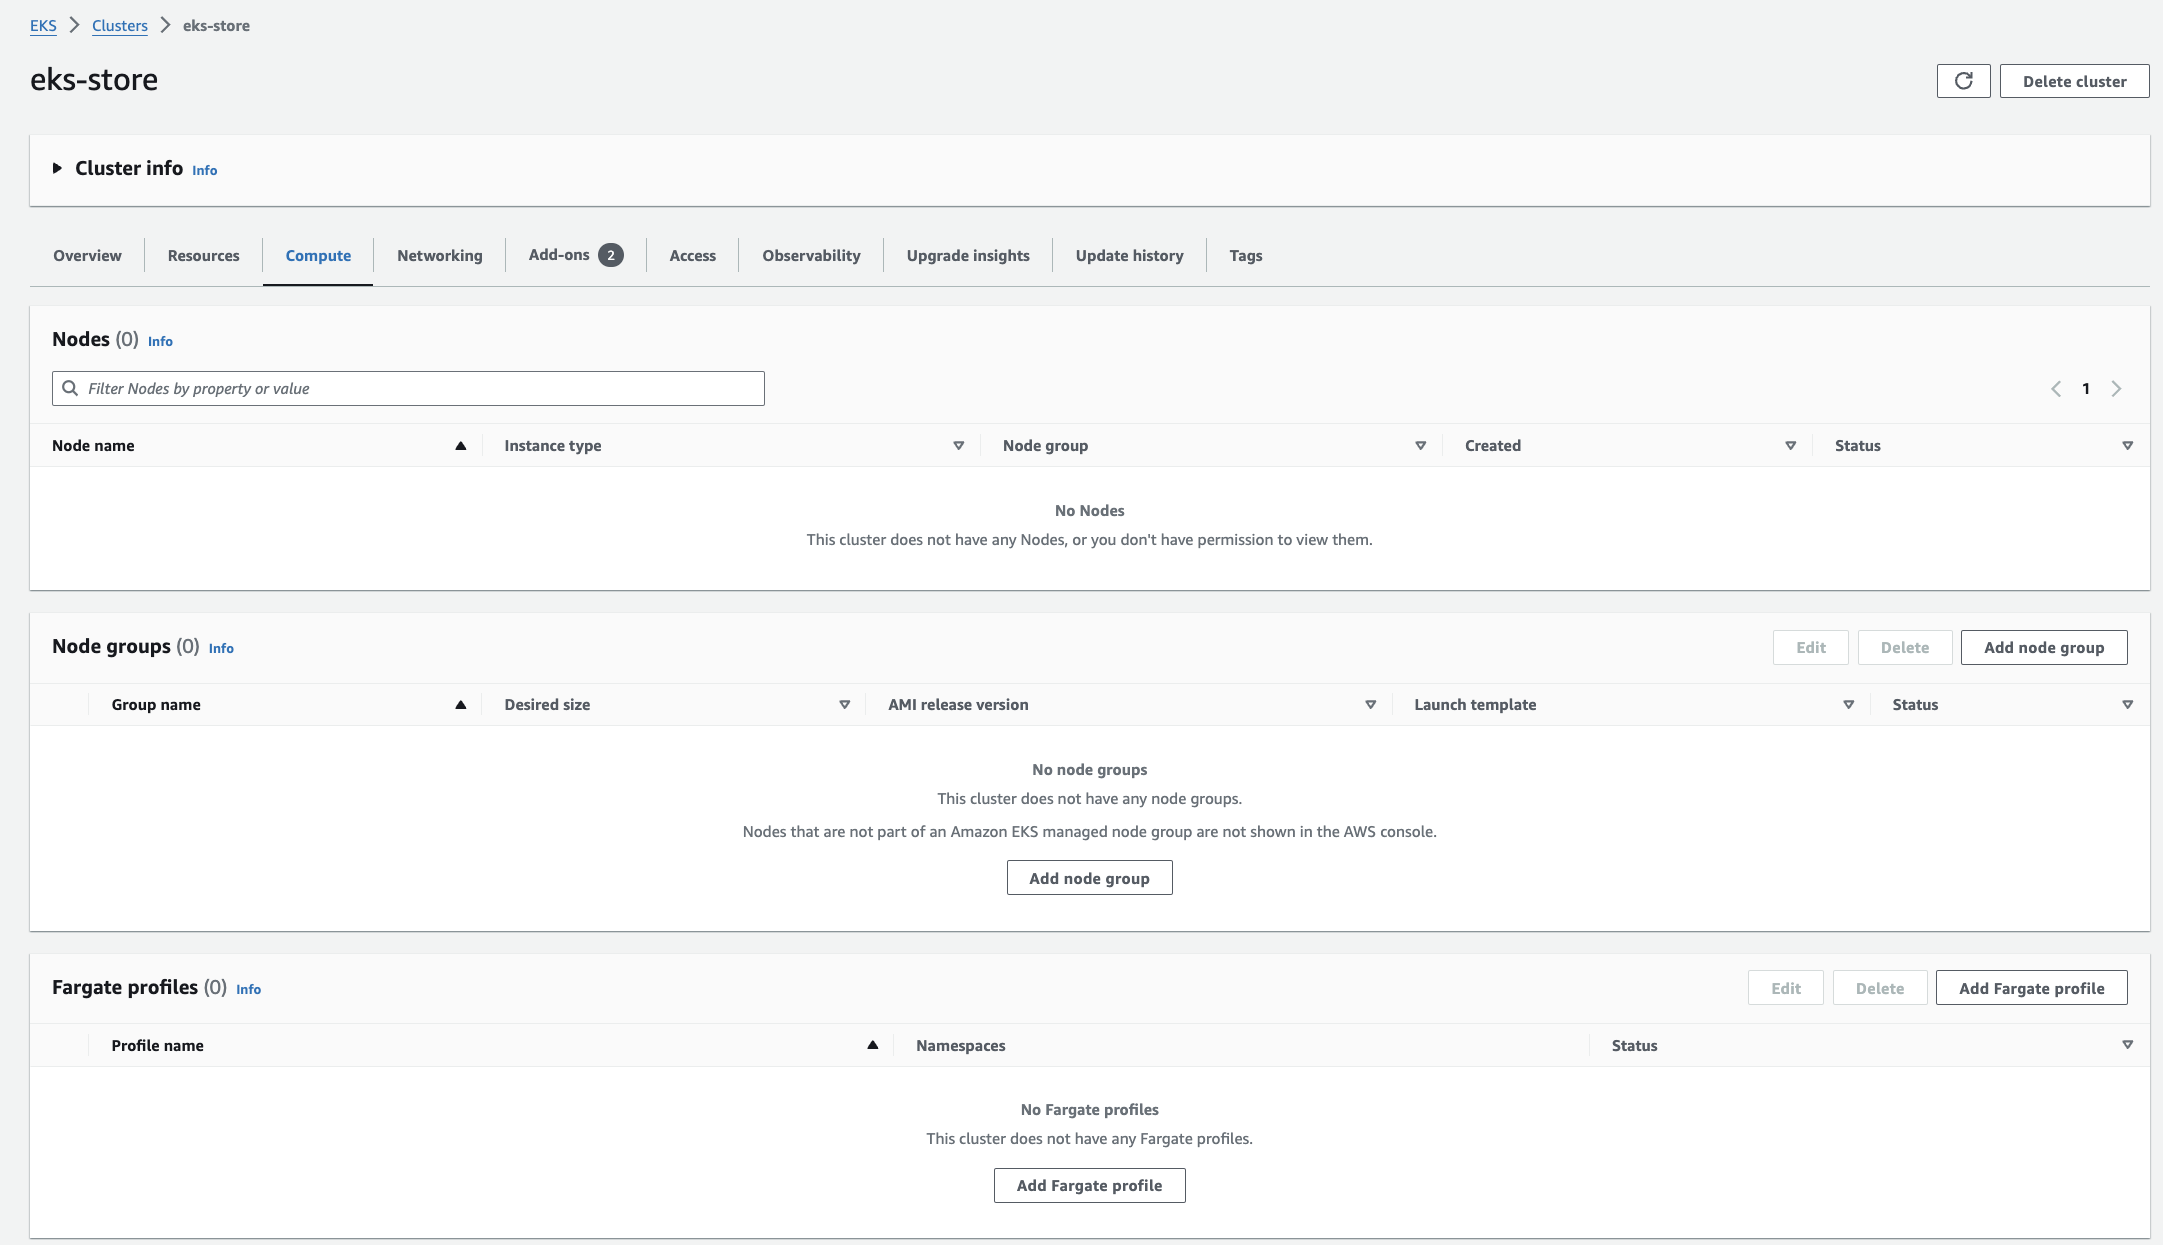The height and width of the screenshot is (1245, 2163).
Task: Switch to the Networking tab
Action: click(439, 255)
